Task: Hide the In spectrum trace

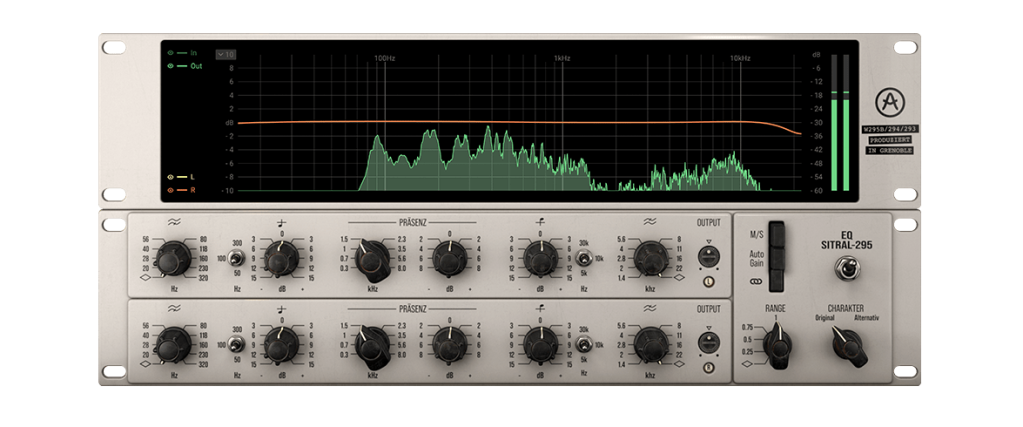Action: point(171,52)
